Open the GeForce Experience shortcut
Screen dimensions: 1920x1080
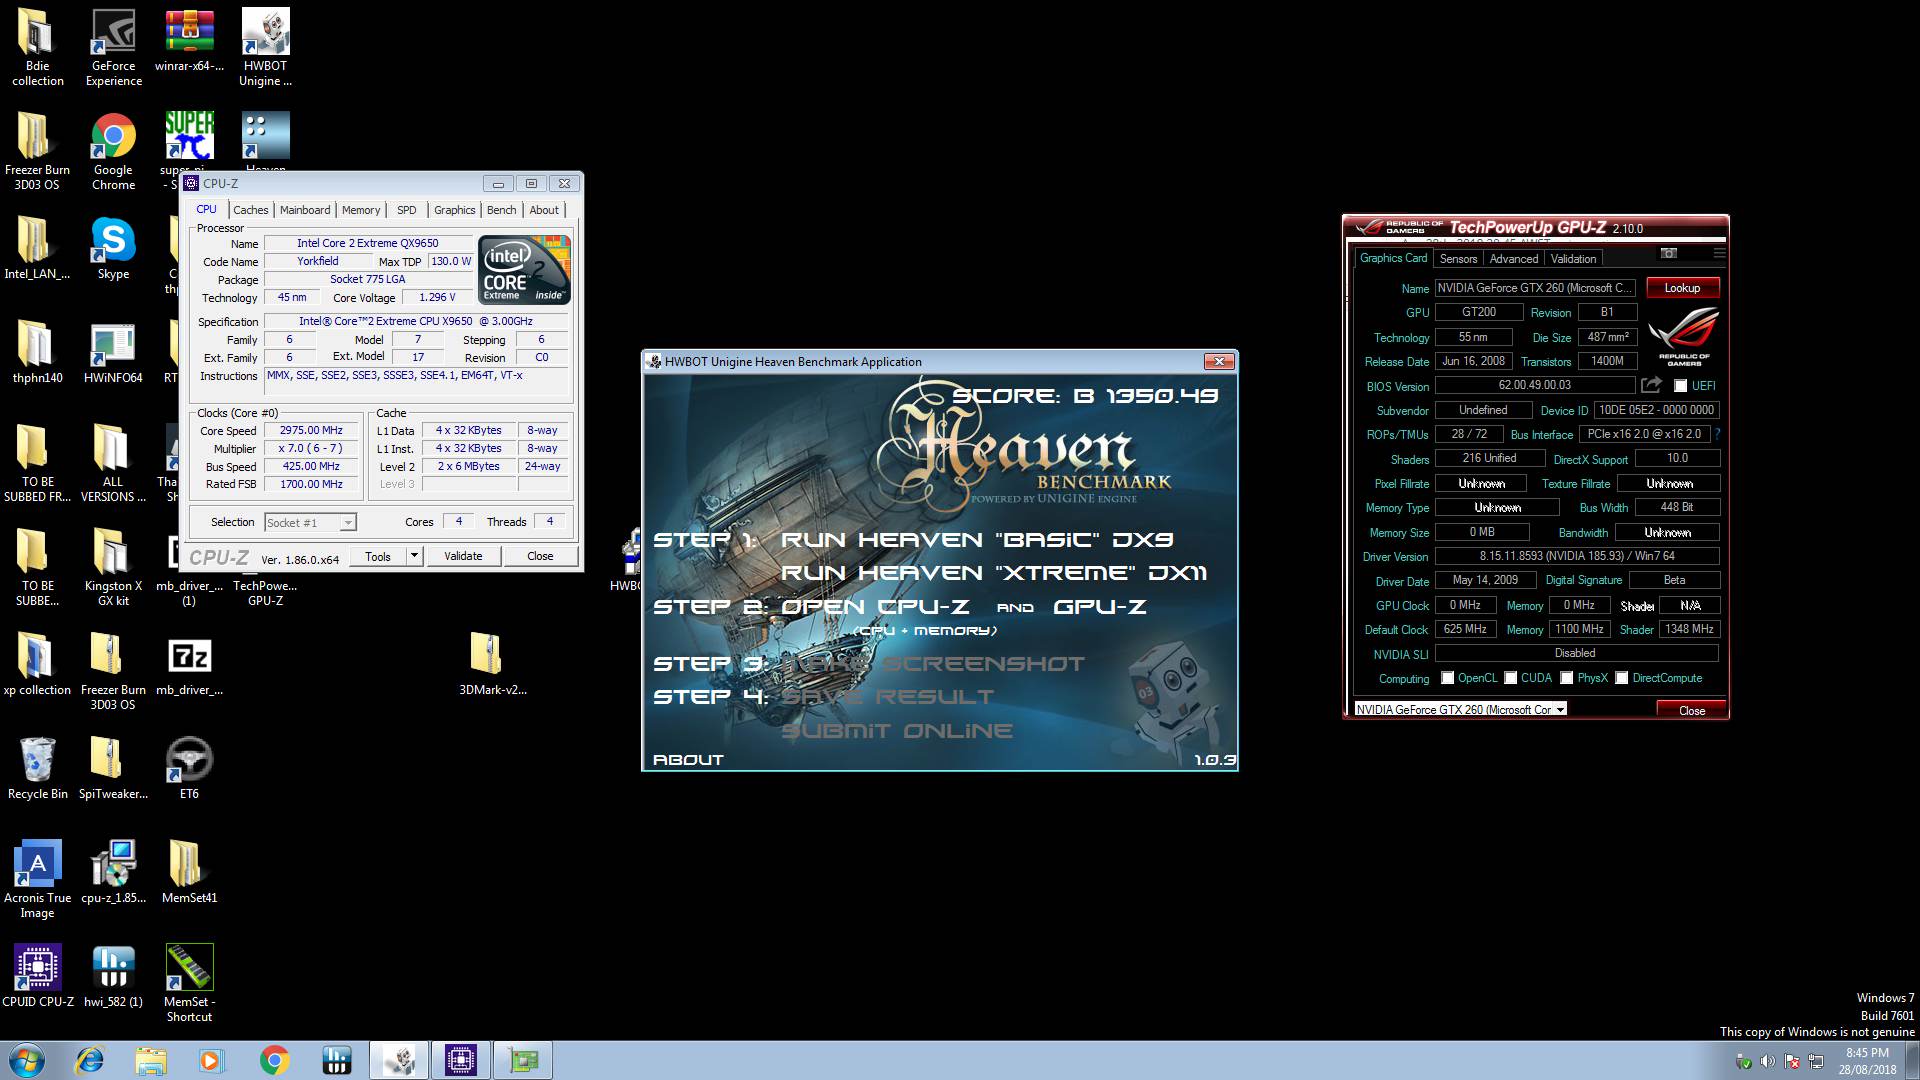coord(114,47)
